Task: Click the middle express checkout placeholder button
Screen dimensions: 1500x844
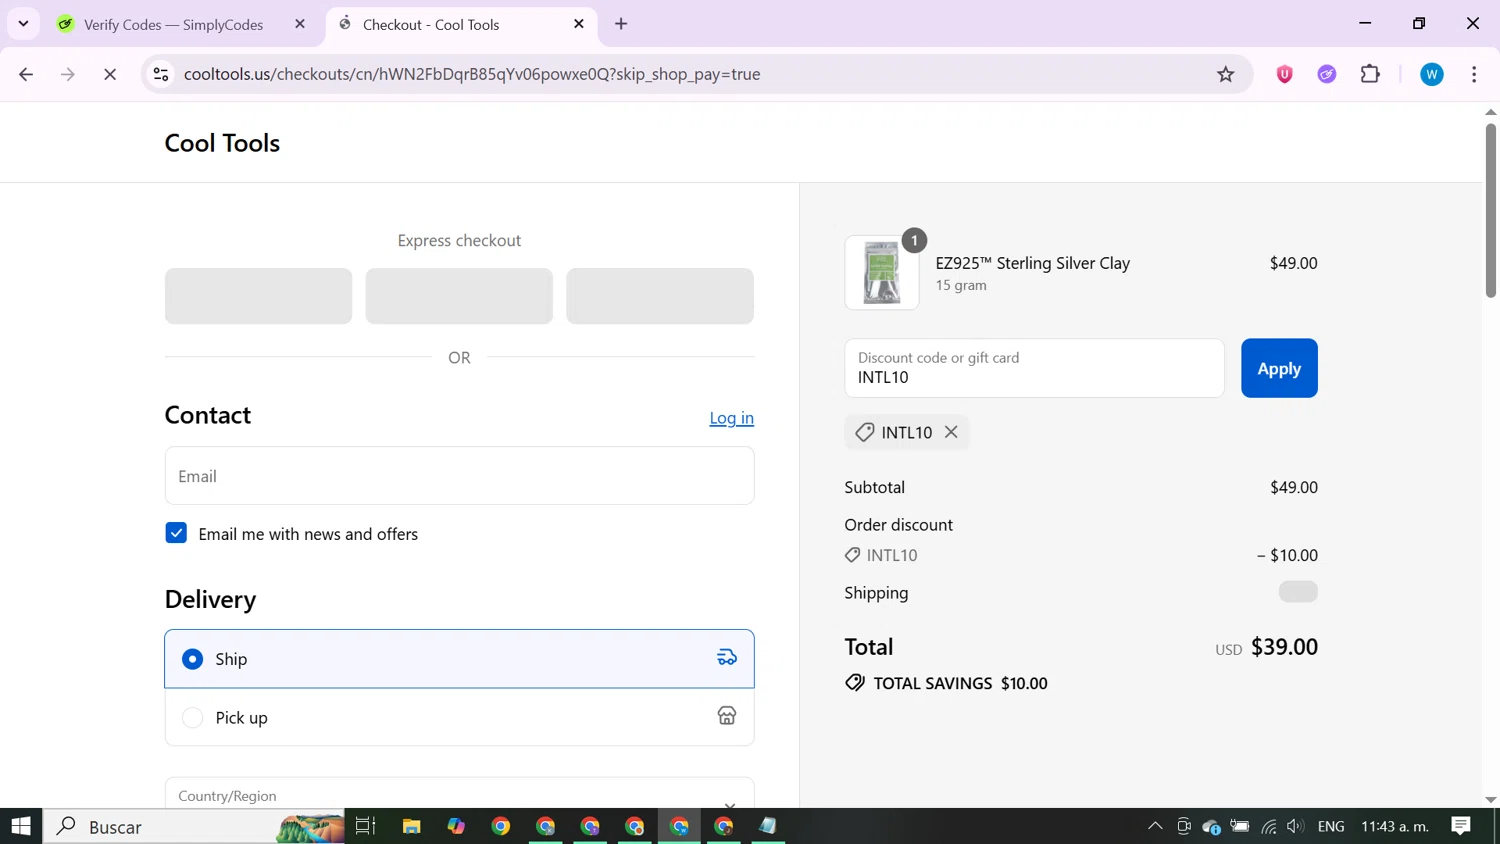Action: tap(459, 296)
